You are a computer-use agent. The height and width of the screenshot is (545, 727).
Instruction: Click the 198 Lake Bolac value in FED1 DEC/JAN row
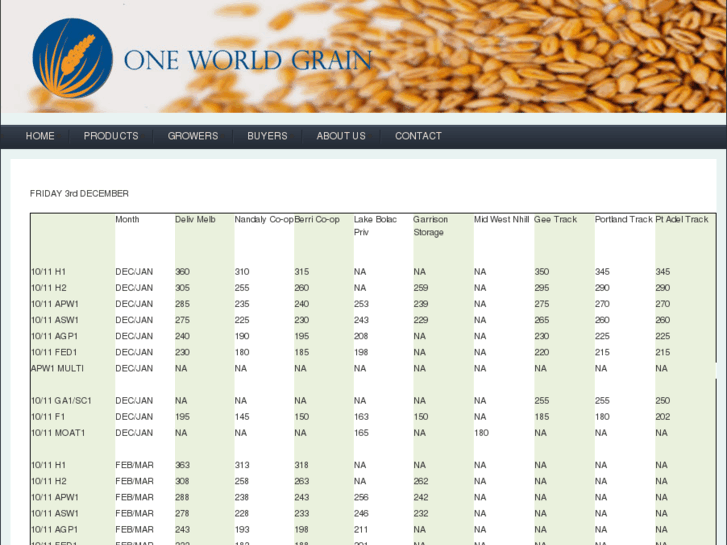[361, 352]
